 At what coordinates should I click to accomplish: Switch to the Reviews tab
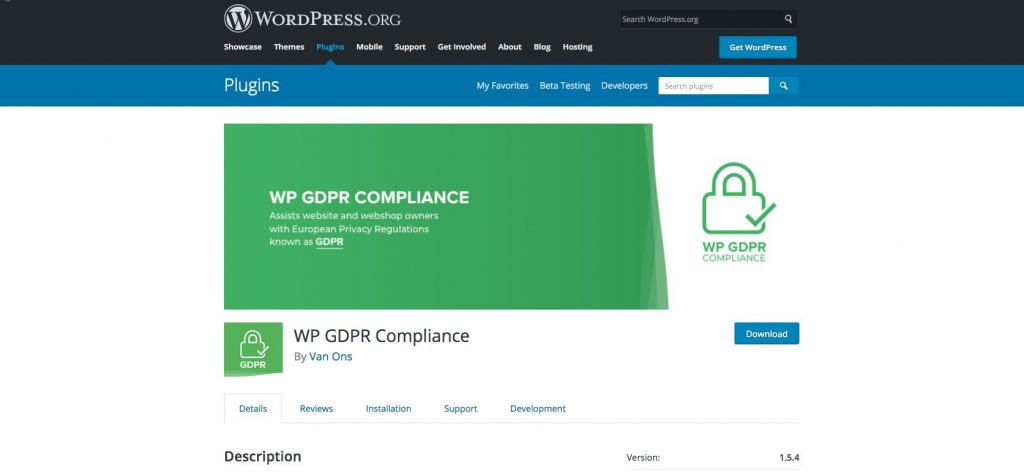pos(316,408)
